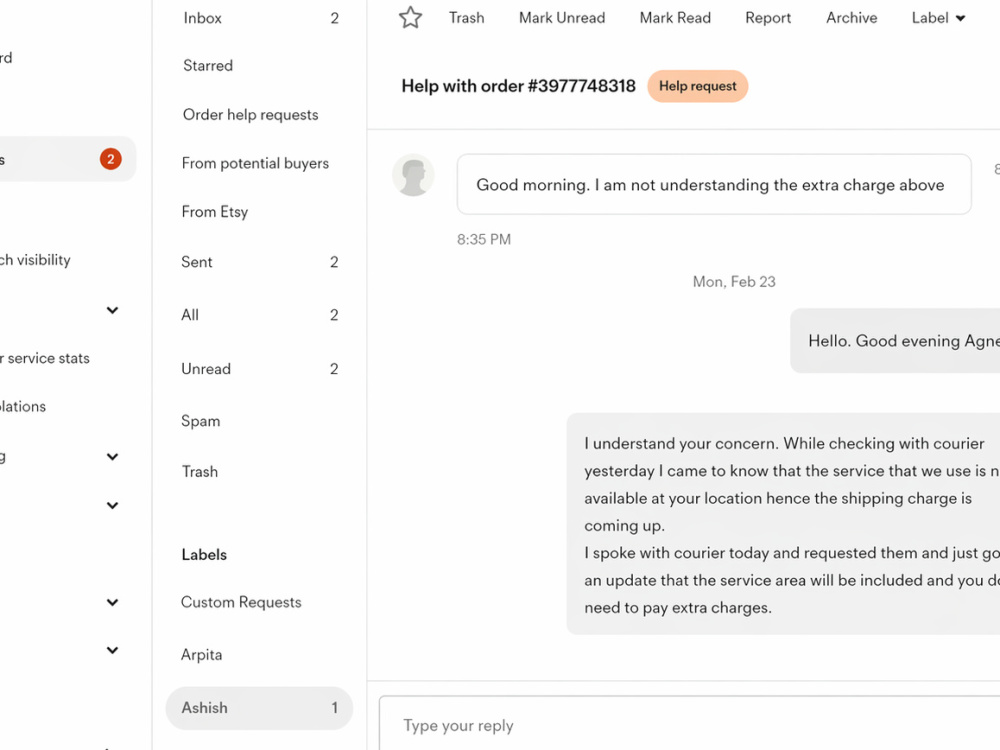Mark the conversation as Unread
Image resolution: width=1000 pixels, height=750 pixels.
coord(562,18)
